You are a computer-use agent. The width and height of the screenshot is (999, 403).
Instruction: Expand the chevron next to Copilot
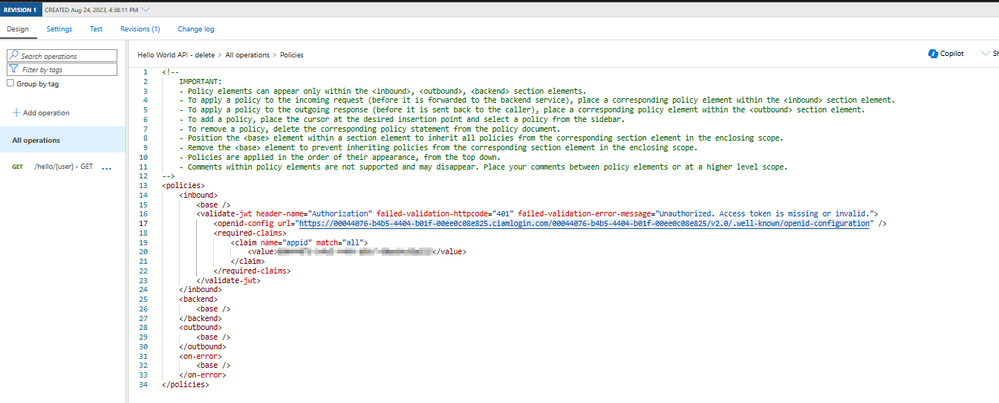986,54
